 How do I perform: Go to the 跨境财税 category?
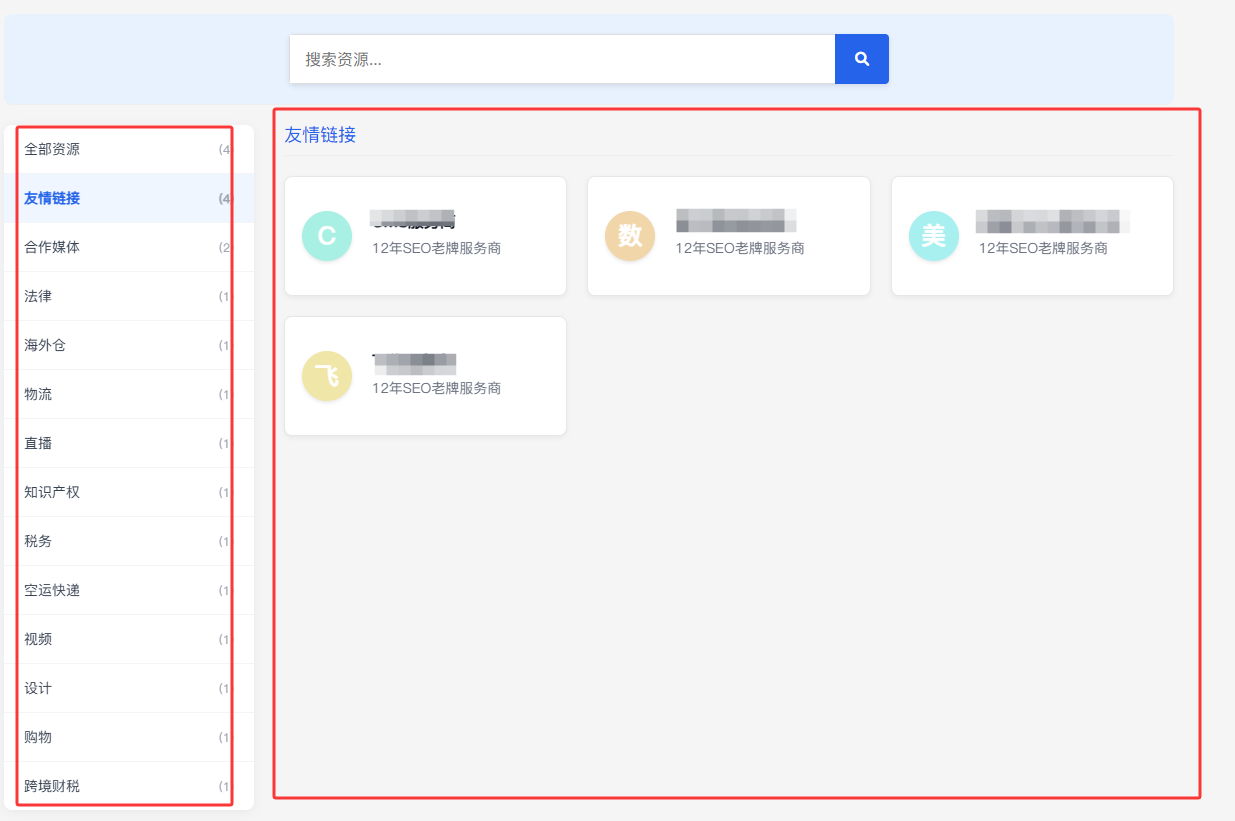[x=129, y=786]
